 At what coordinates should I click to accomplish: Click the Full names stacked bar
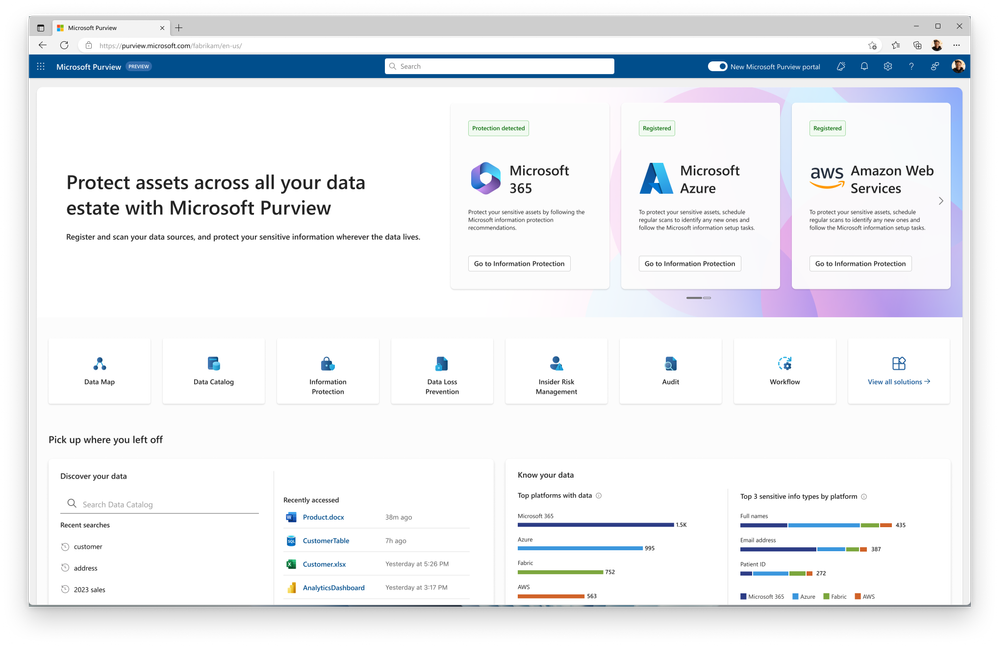coord(816,526)
